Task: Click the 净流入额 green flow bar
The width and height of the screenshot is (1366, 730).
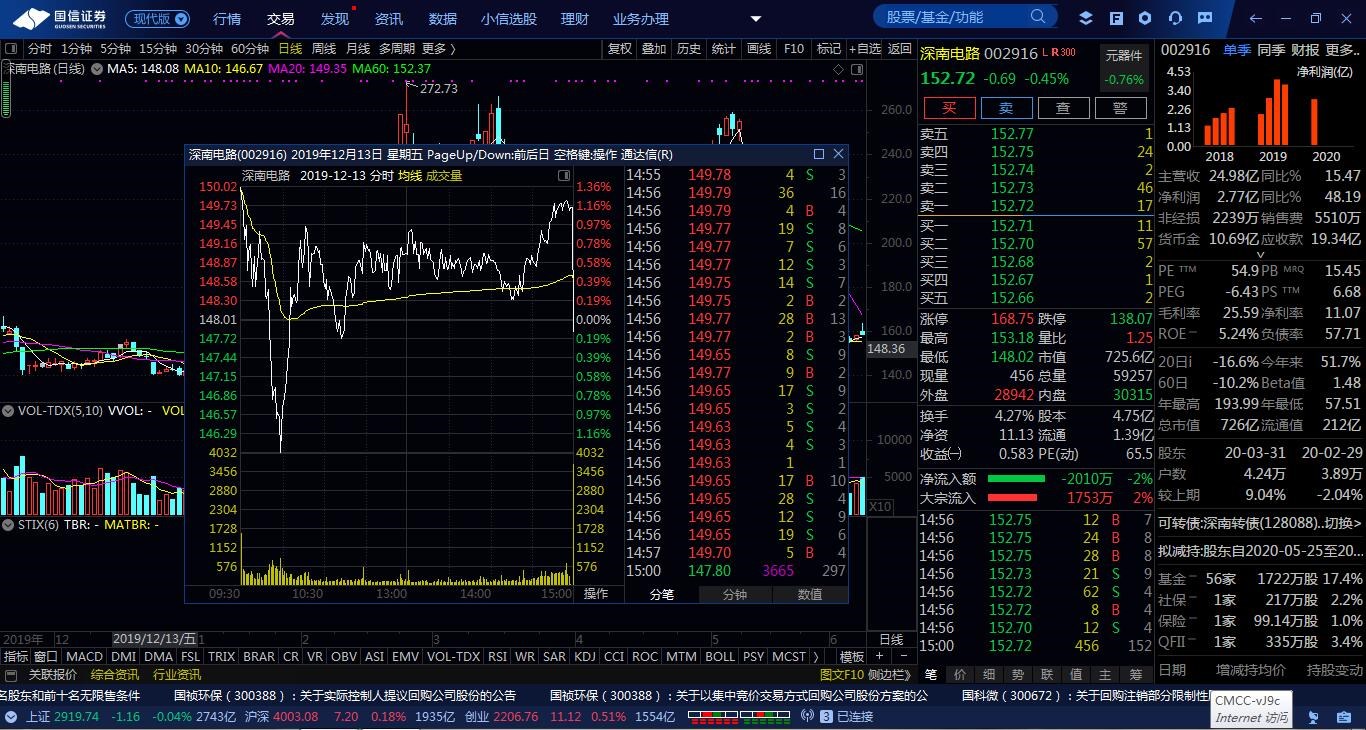Action: pyautogui.click(x=1015, y=480)
